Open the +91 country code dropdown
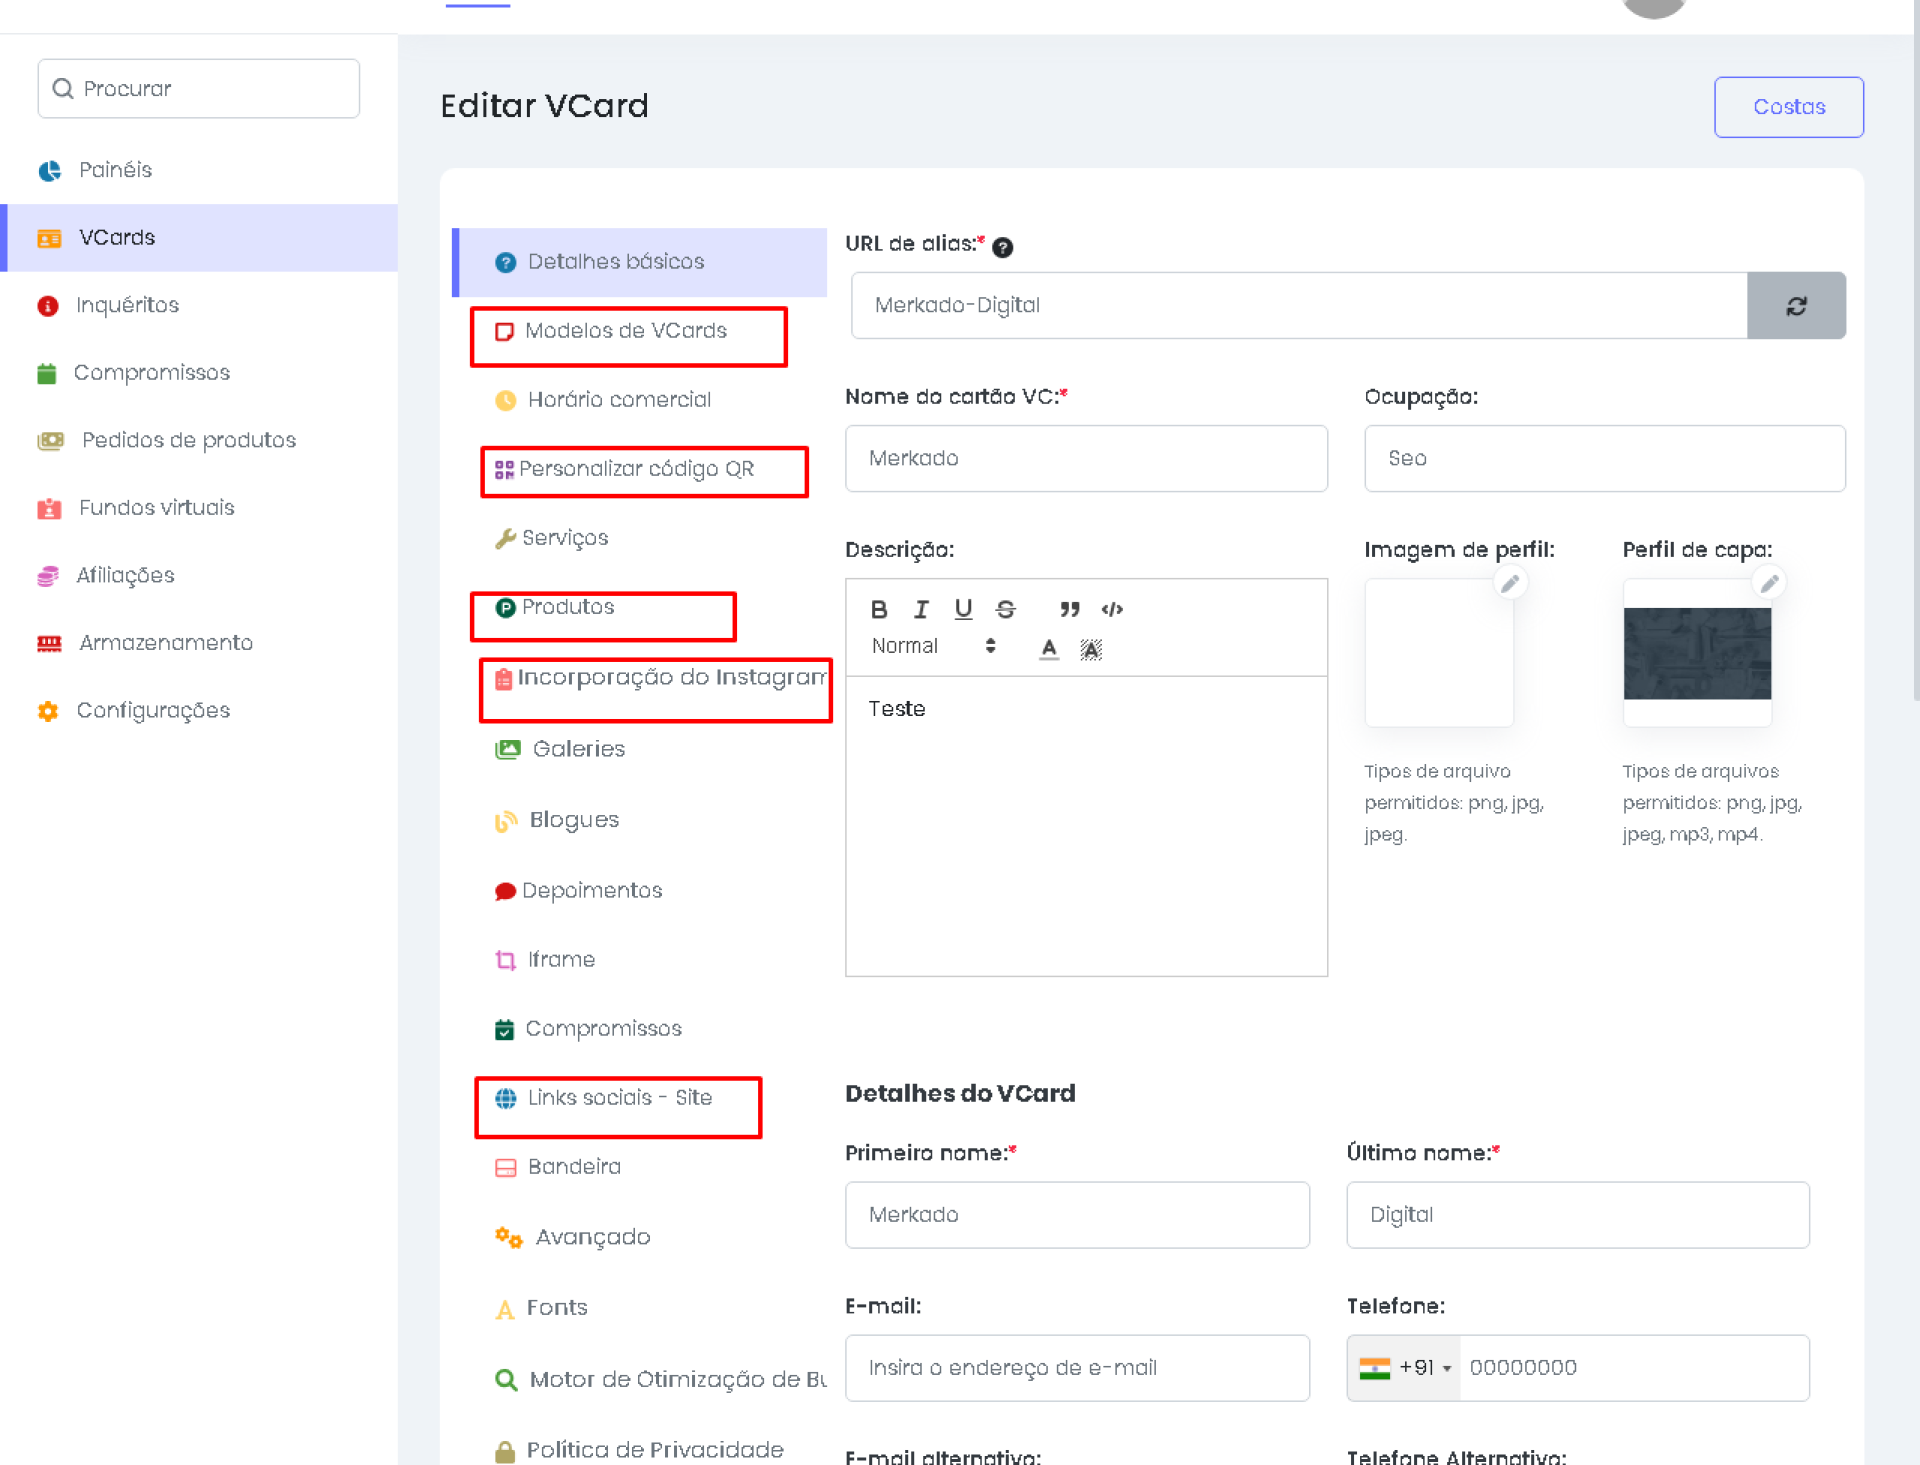 click(x=1404, y=1367)
